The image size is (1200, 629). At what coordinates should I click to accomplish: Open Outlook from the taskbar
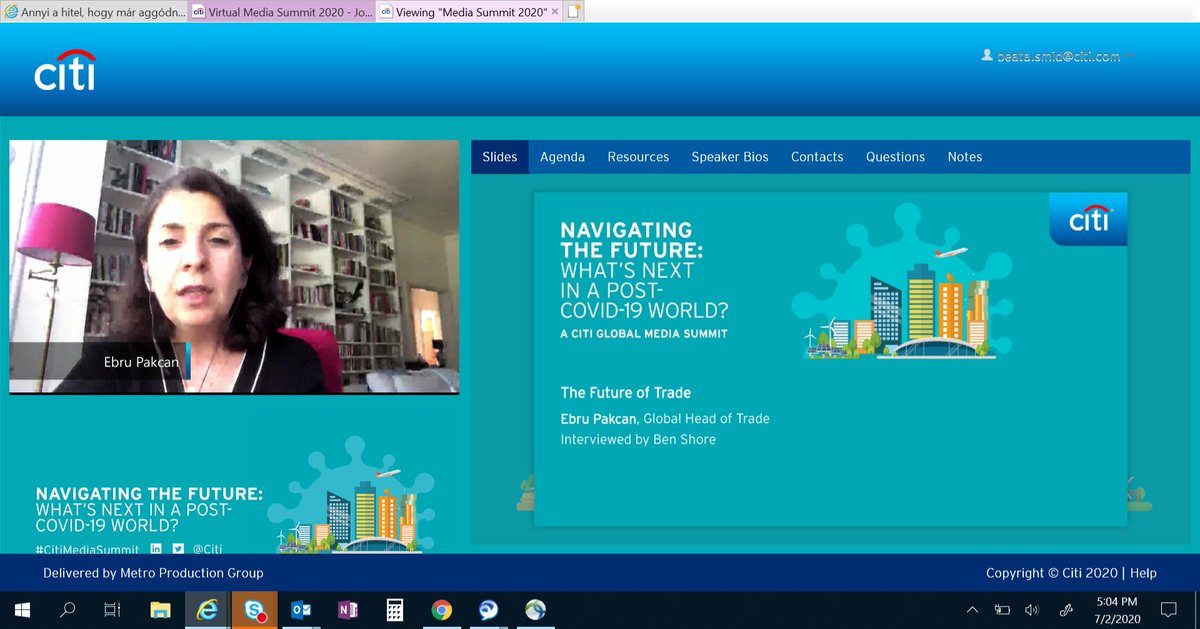click(x=301, y=609)
